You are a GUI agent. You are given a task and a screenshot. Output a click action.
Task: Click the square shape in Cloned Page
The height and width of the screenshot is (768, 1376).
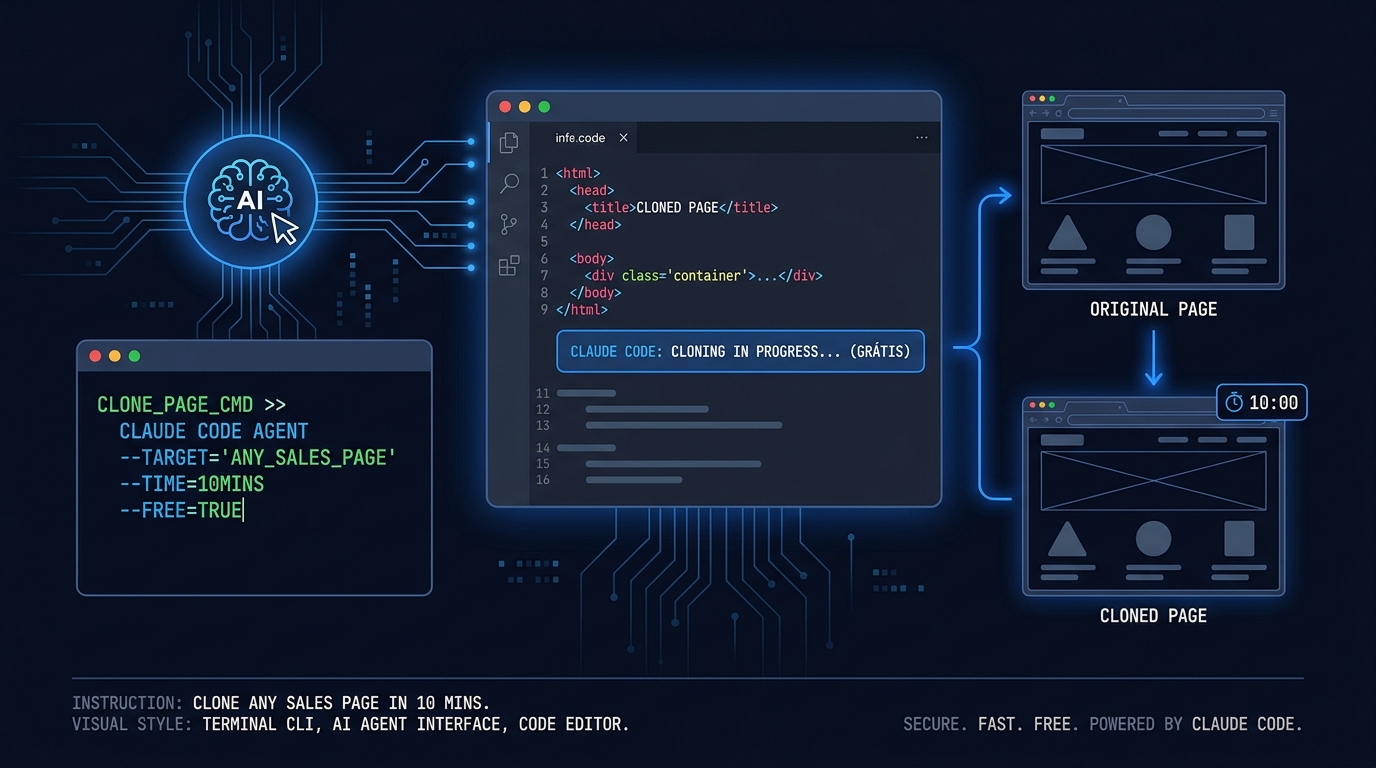point(1239,538)
